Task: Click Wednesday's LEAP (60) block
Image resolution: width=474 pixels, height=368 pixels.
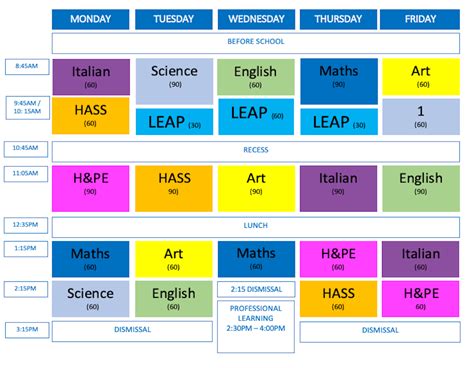Action: pyautogui.click(x=256, y=116)
